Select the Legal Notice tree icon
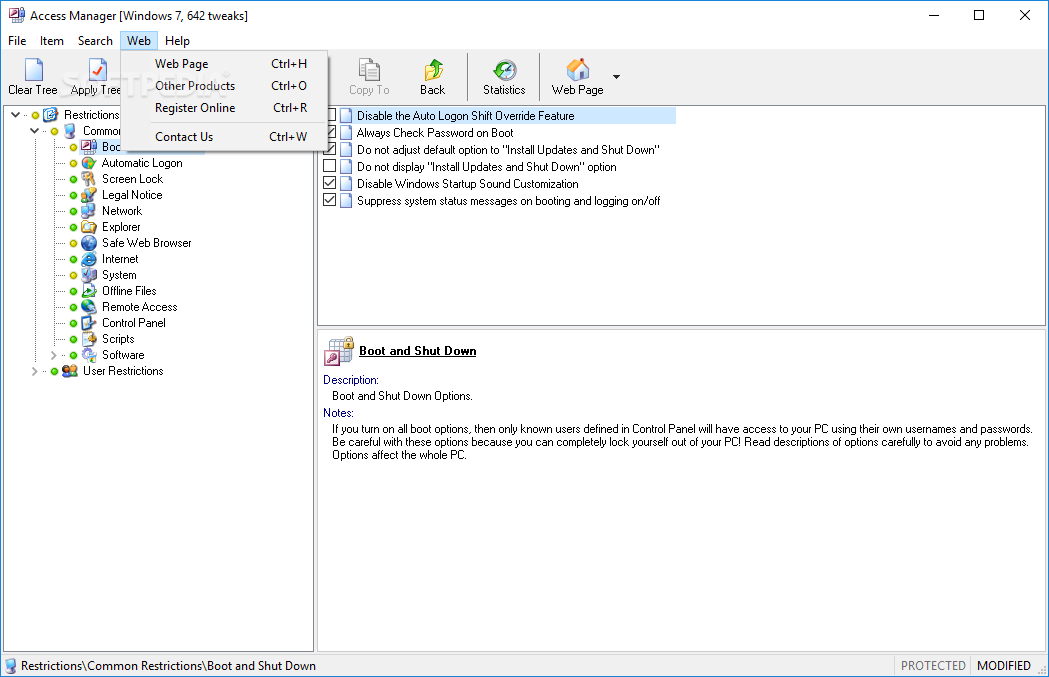Screen dimensions: 1049x677 (x=89, y=195)
